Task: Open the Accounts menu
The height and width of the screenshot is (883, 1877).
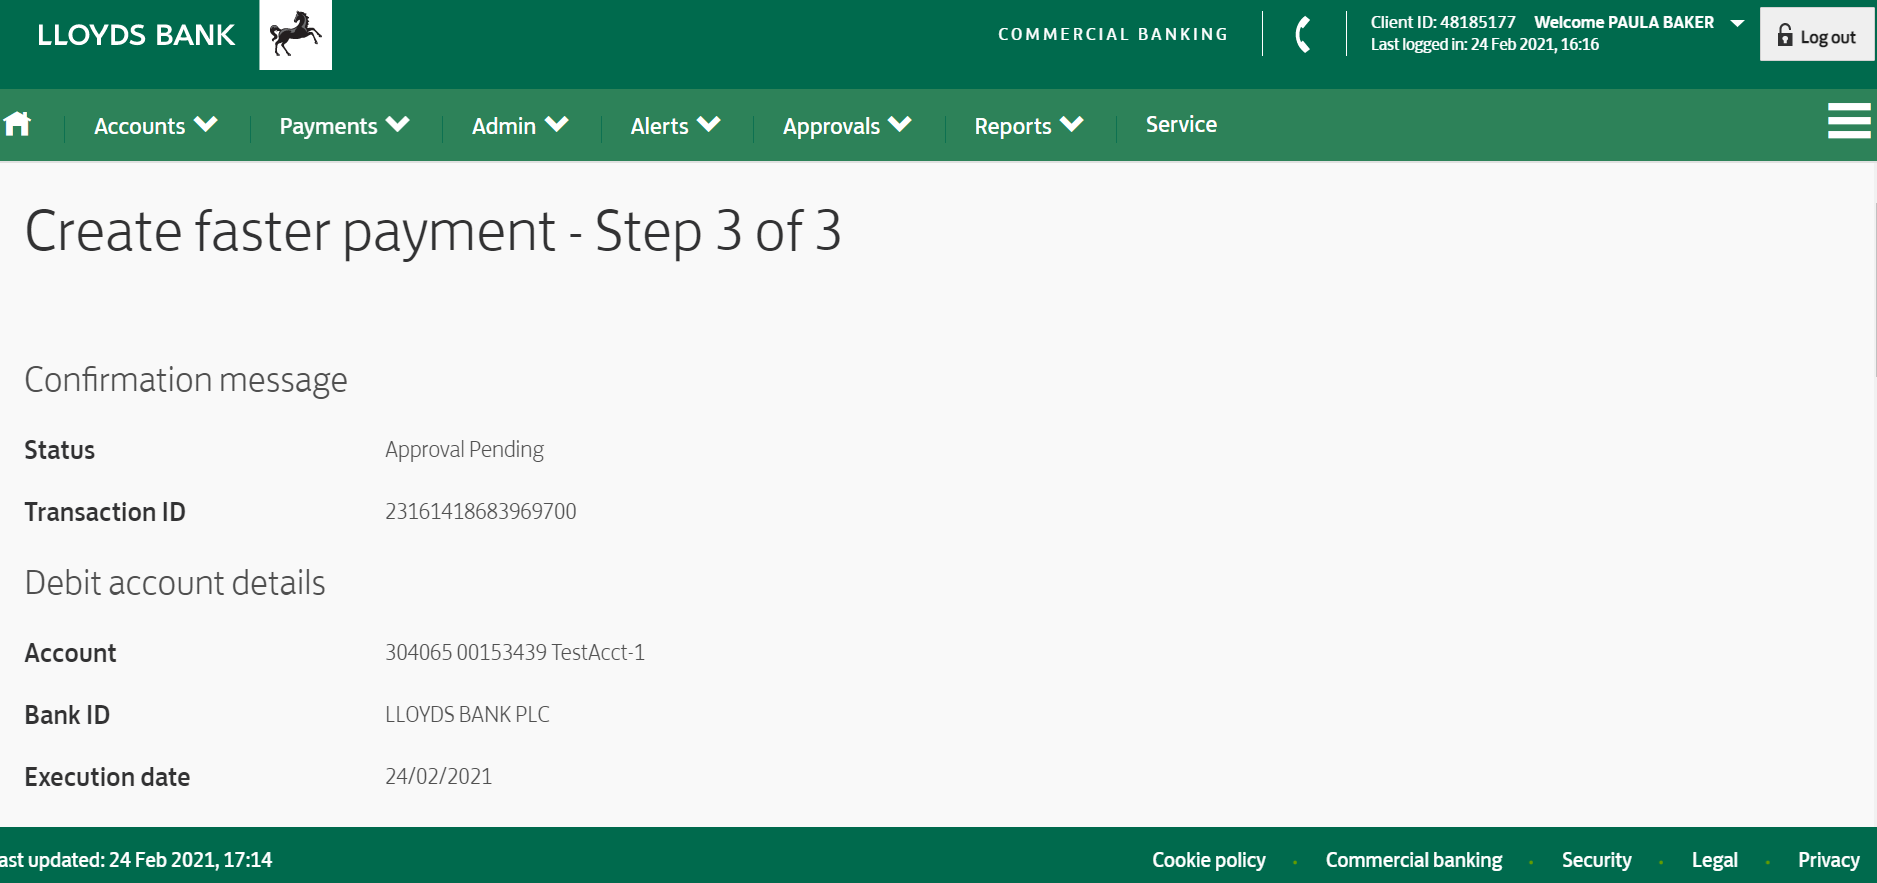Action: coord(155,126)
